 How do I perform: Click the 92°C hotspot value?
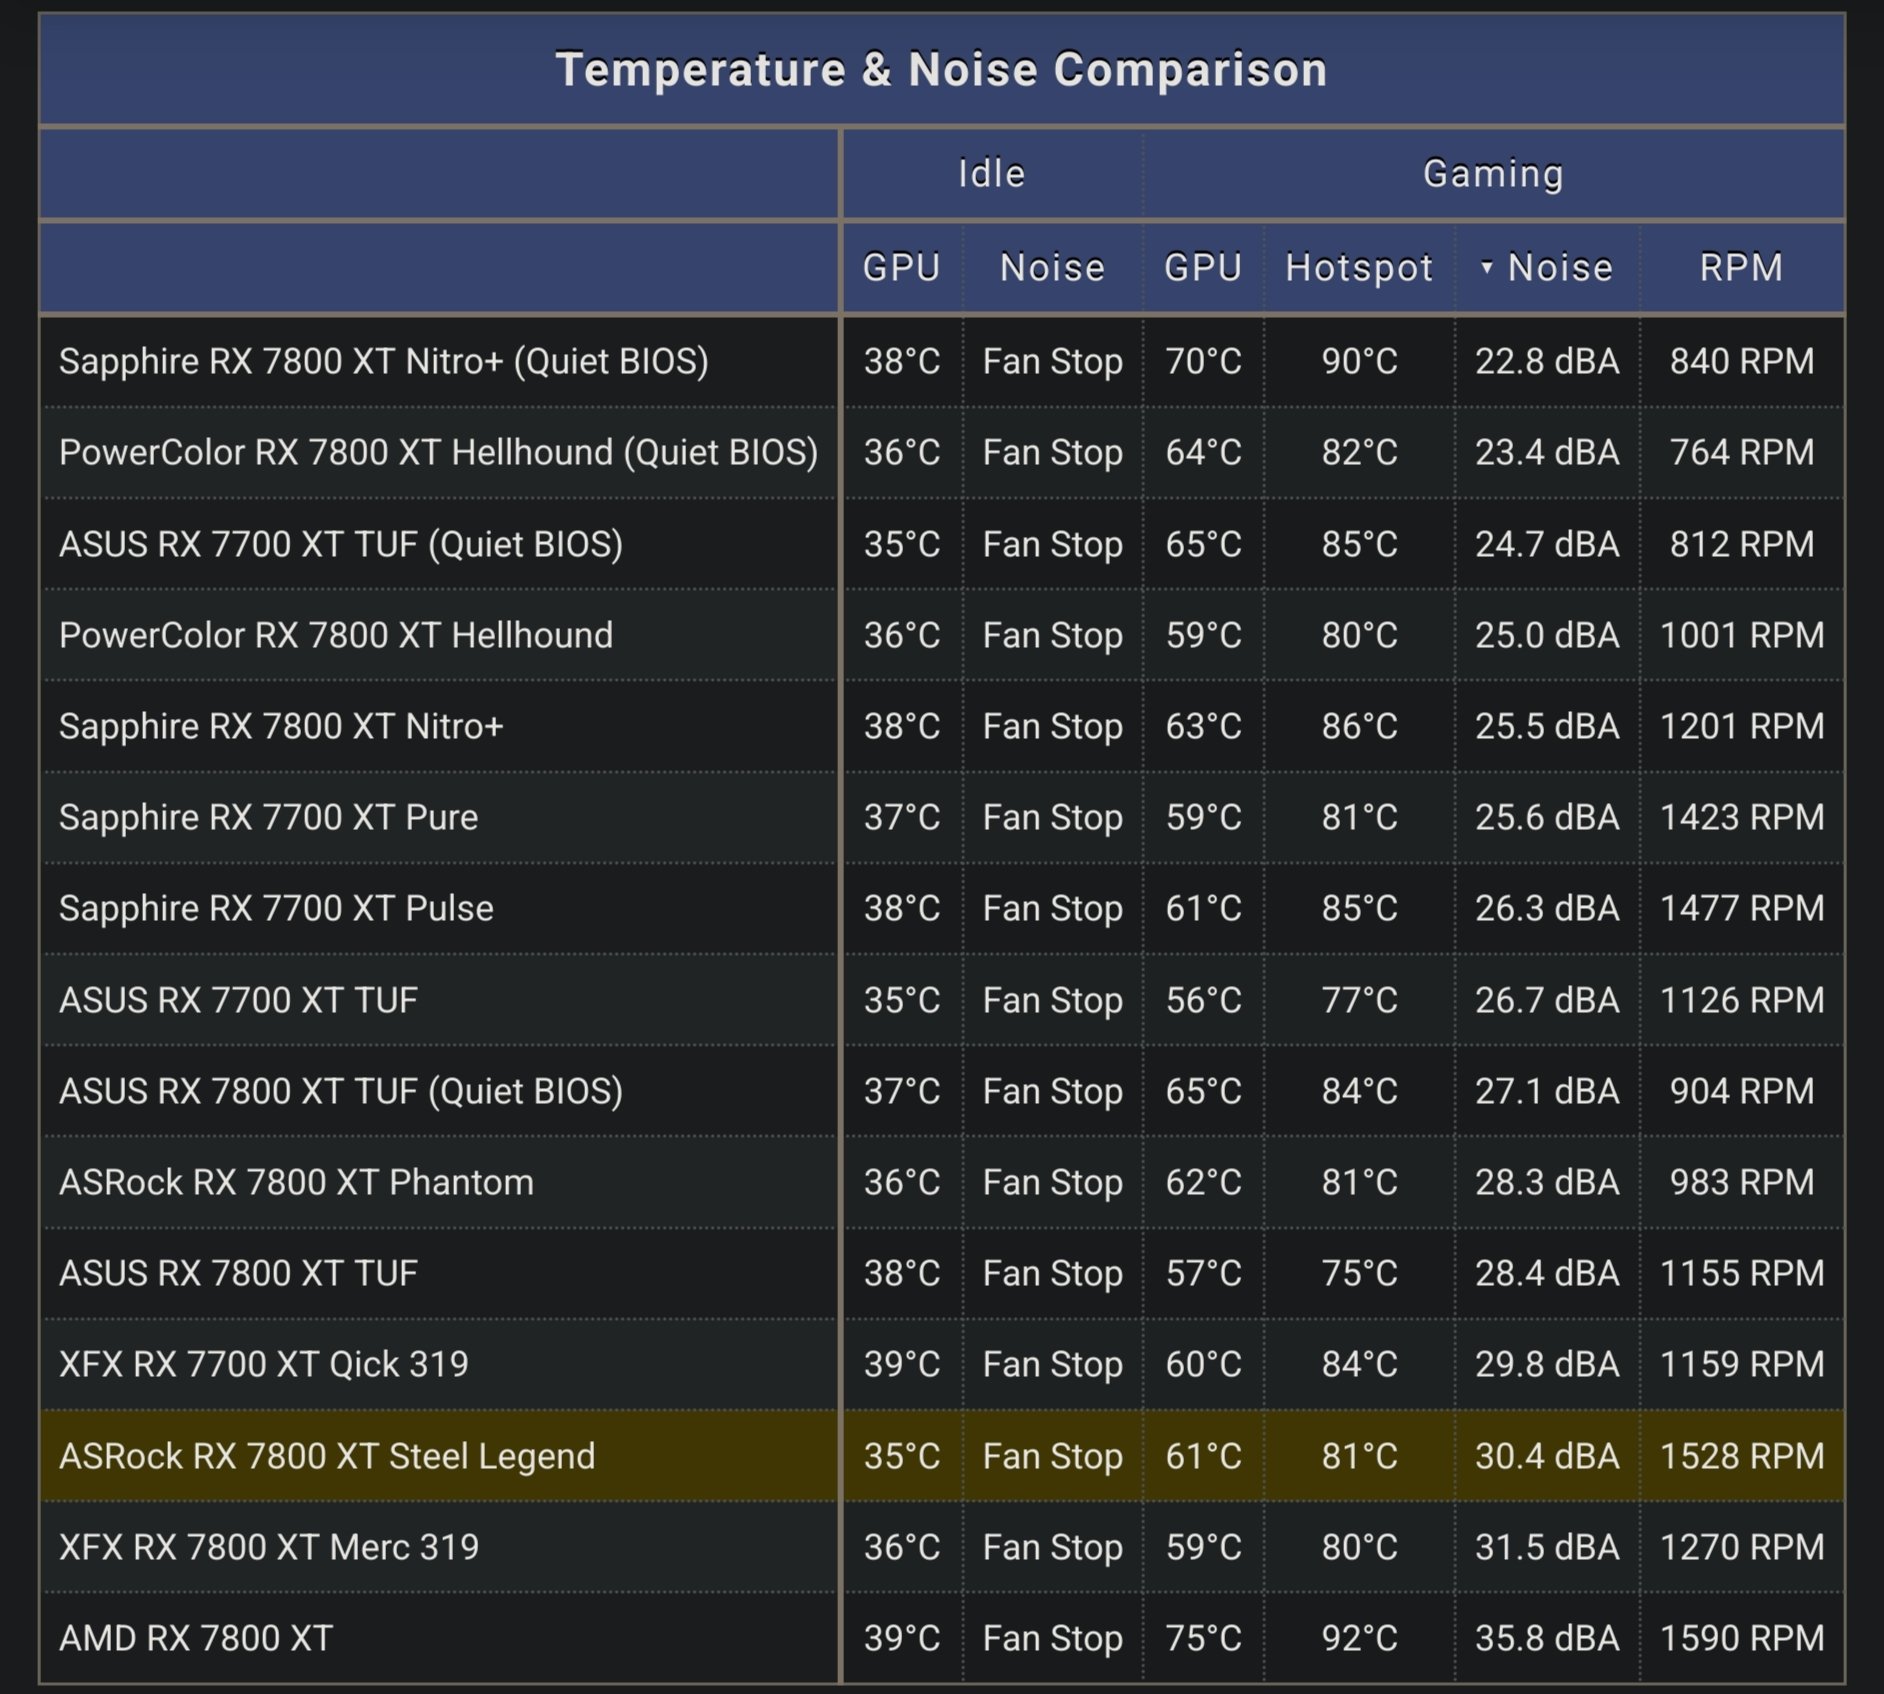click(x=1359, y=1638)
